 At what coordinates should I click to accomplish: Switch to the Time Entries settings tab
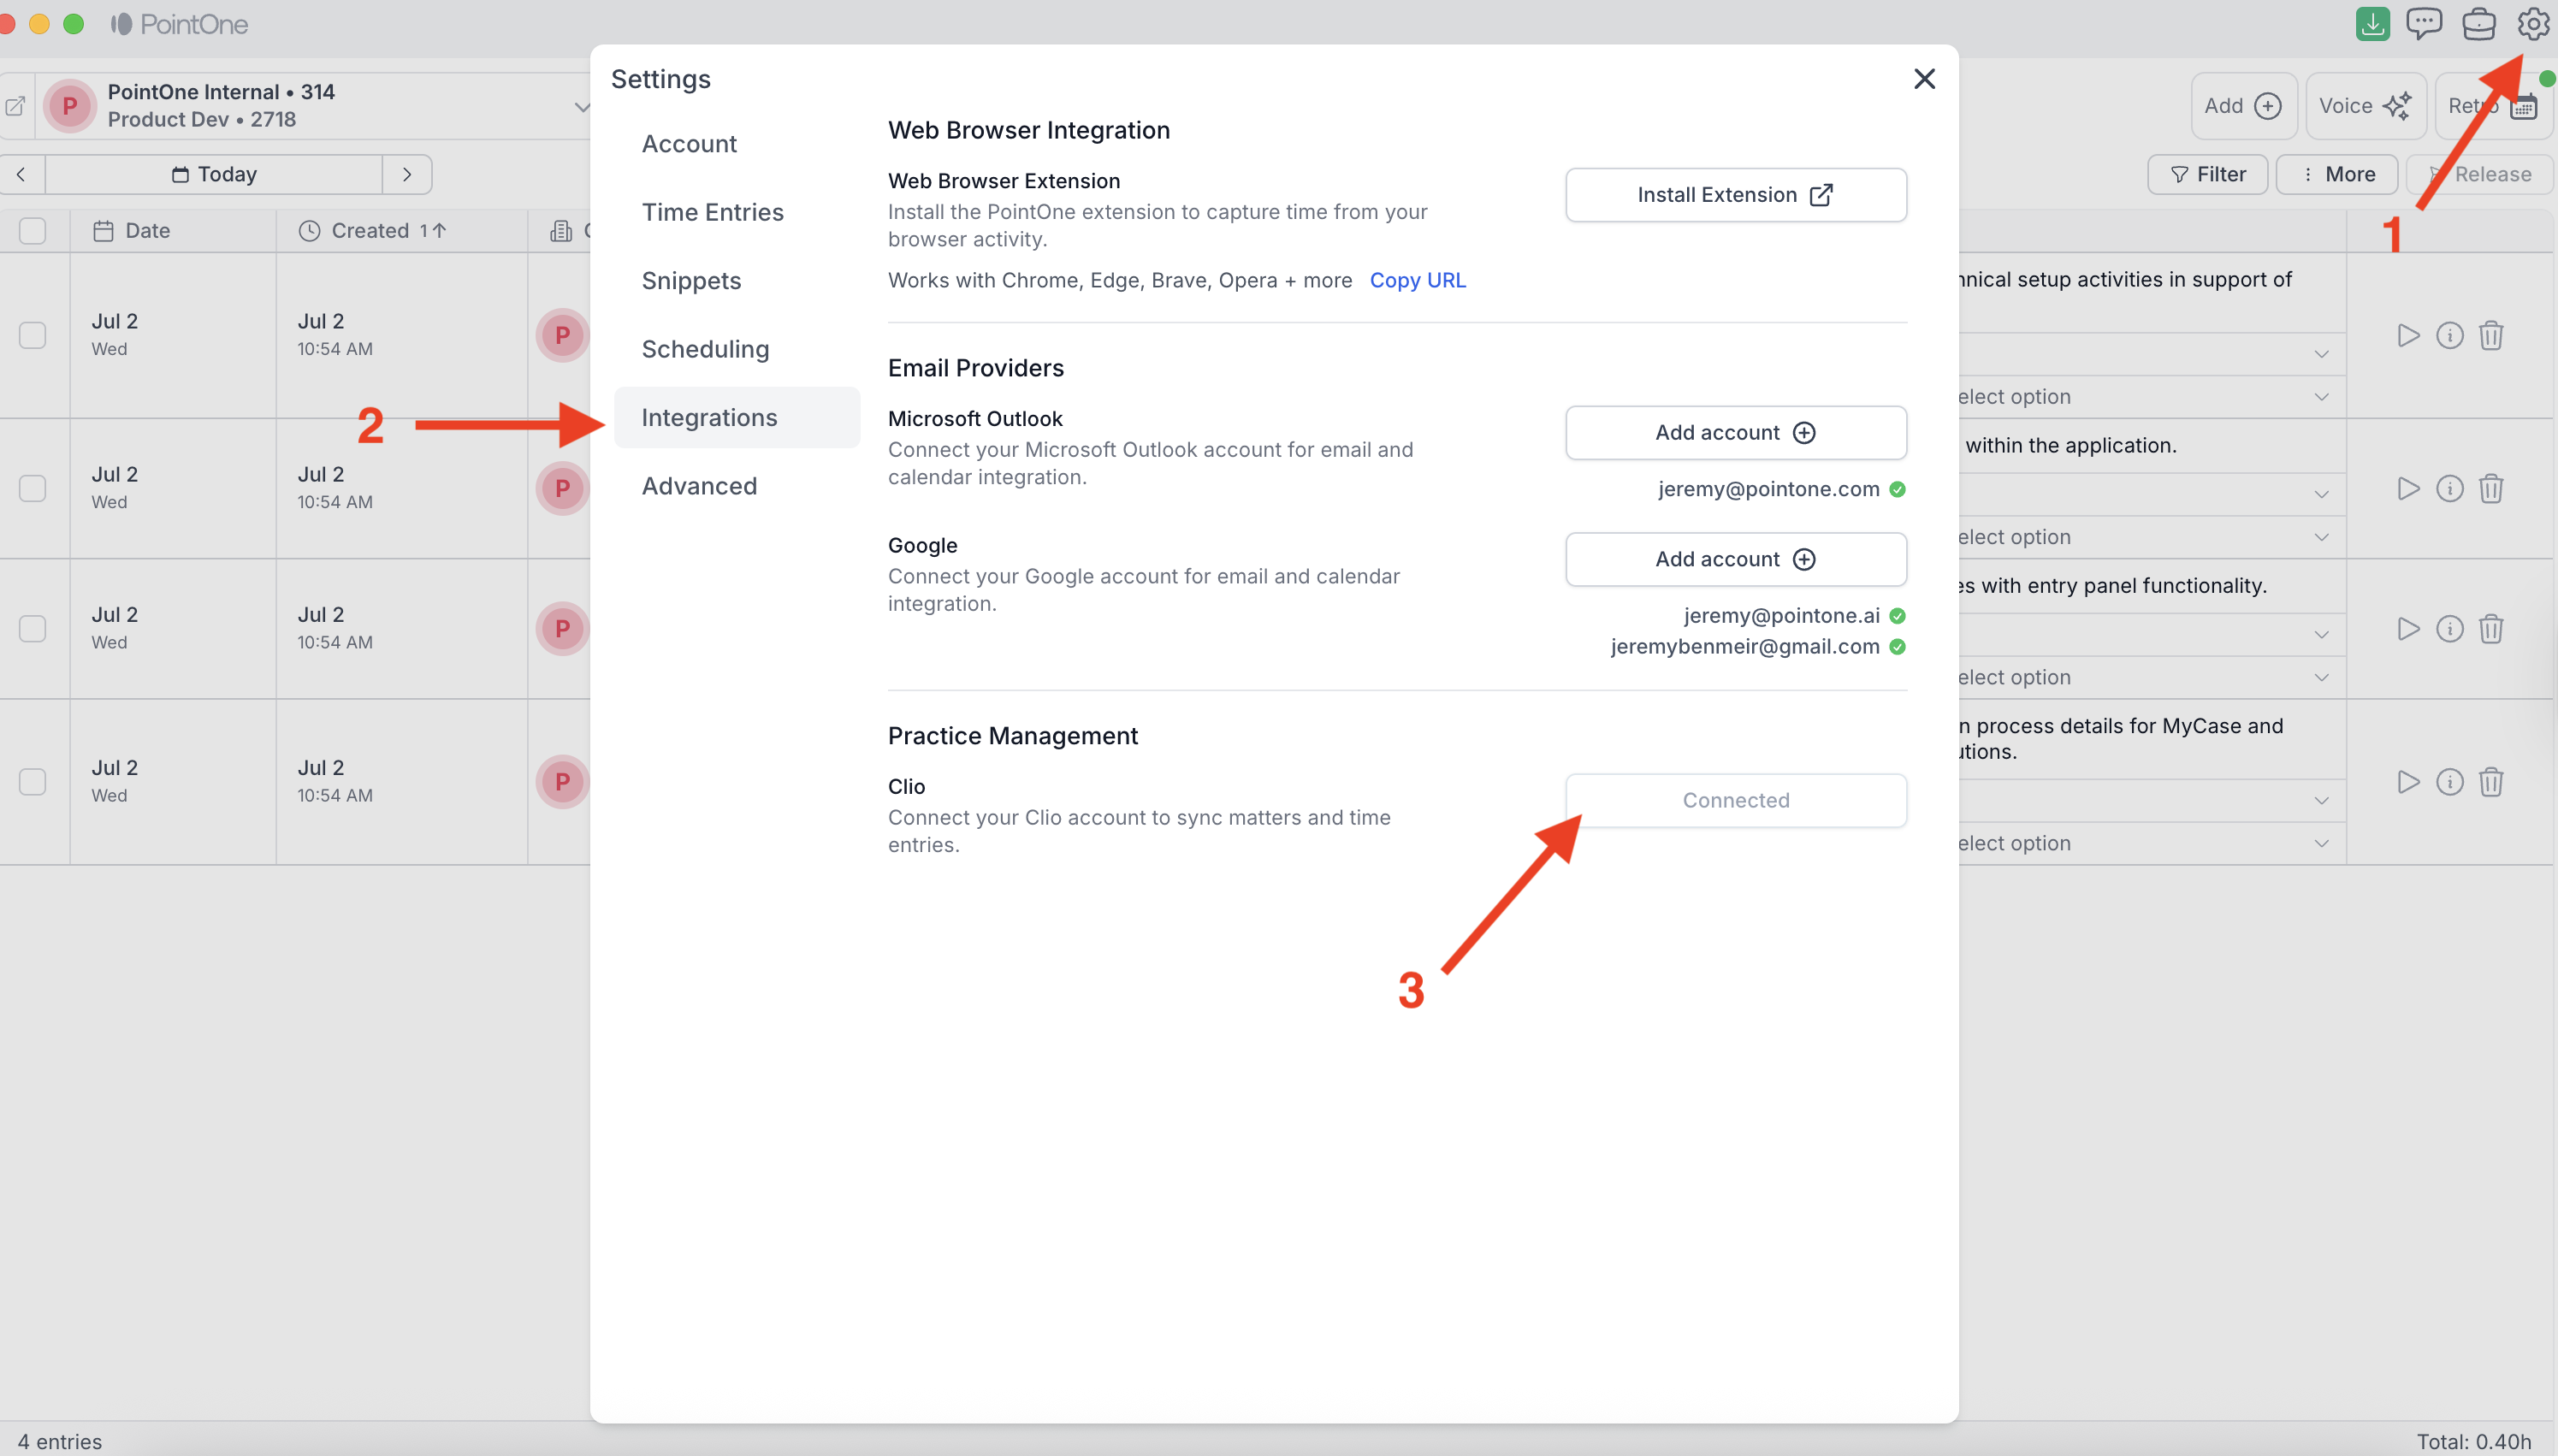tap(712, 212)
